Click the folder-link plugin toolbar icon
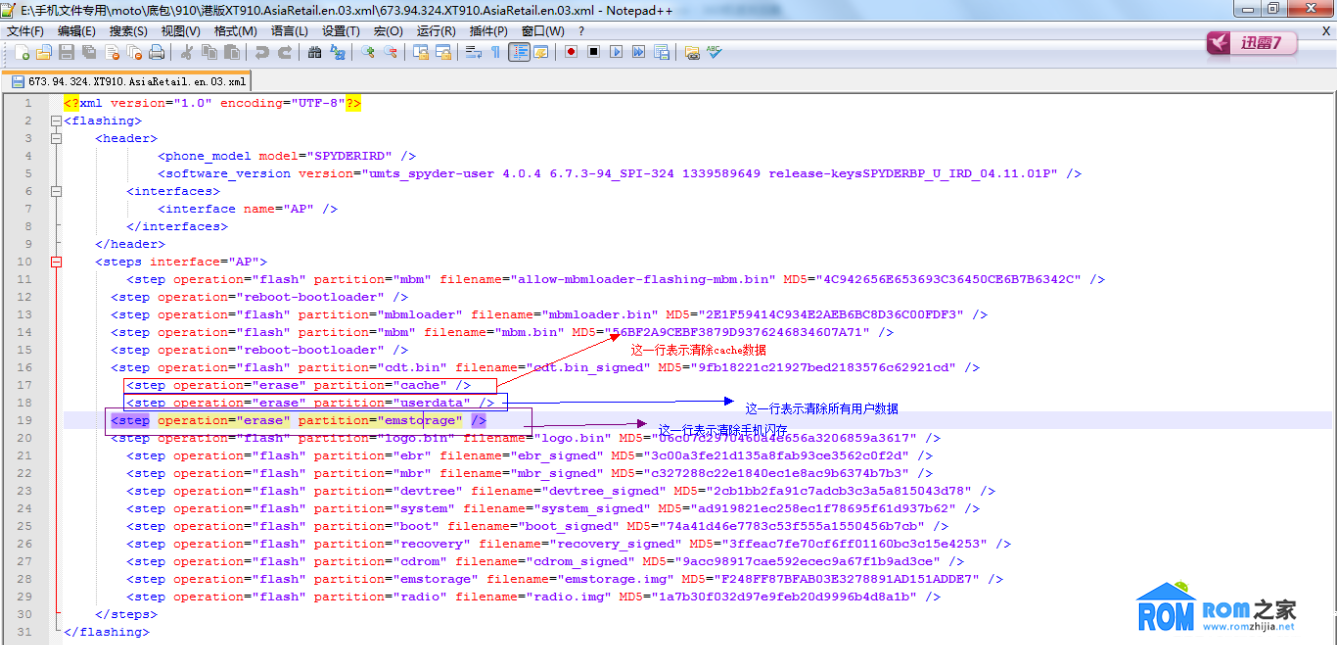 pyautogui.click(x=691, y=52)
